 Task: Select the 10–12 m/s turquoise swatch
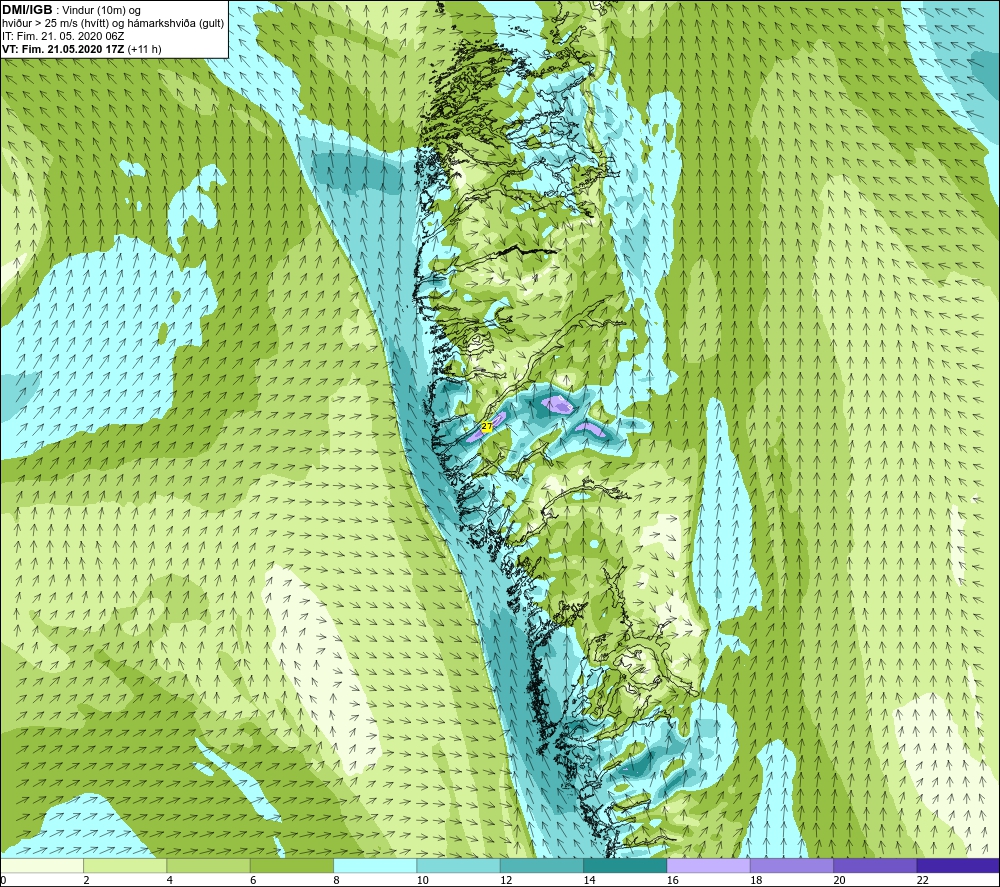(x=458, y=865)
